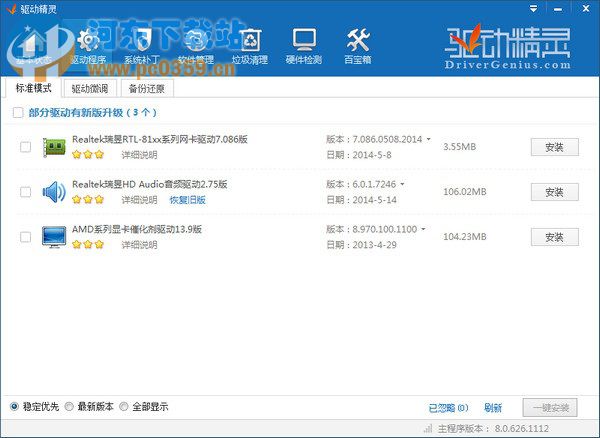
Task: Open 详细说明 for Realtek RTL-81xx driver
Action: click(x=139, y=155)
